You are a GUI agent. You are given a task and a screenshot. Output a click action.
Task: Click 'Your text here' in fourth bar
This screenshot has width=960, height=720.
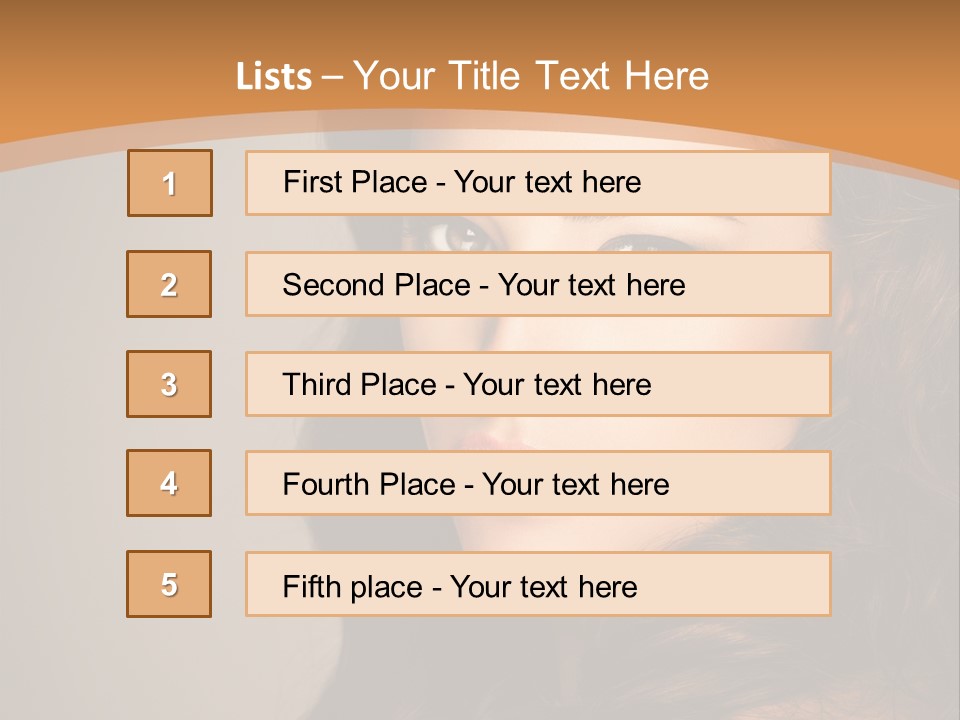click(x=576, y=484)
